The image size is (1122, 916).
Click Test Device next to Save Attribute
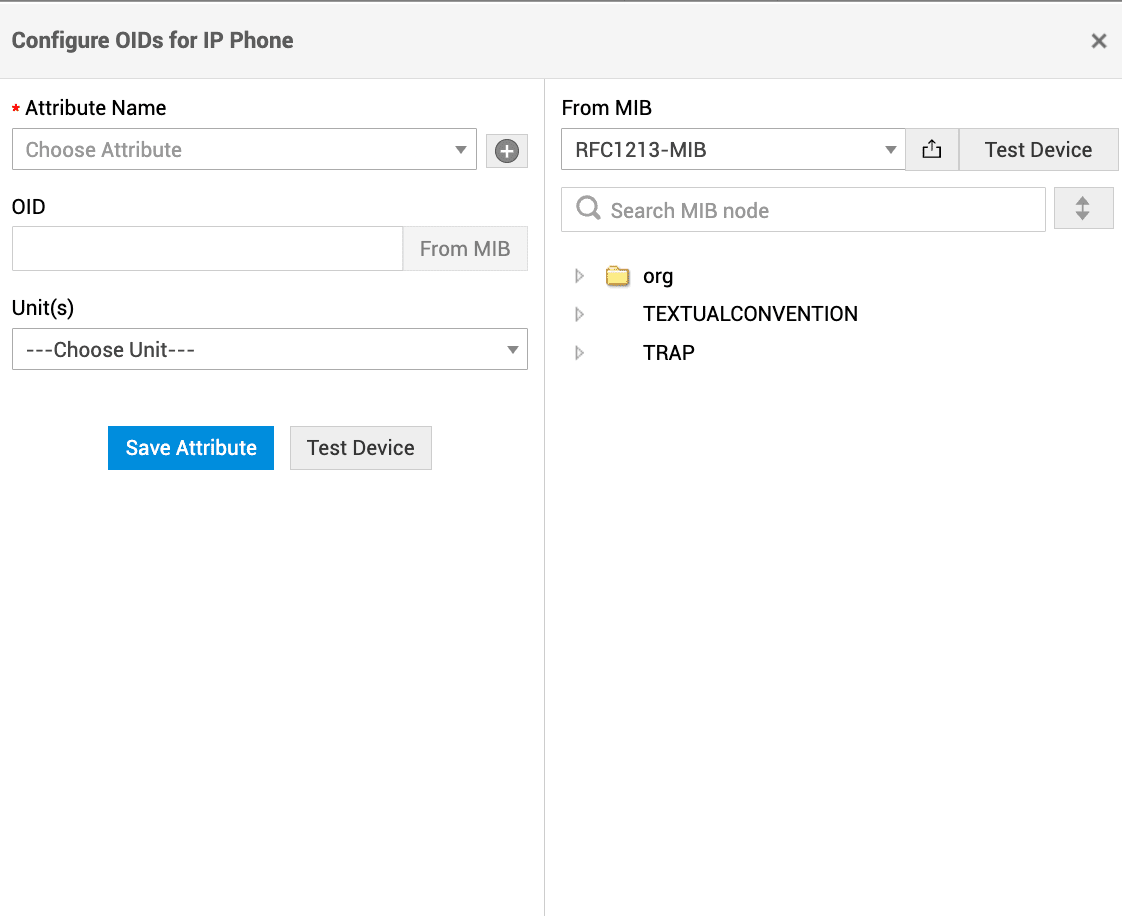tap(360, 448)
